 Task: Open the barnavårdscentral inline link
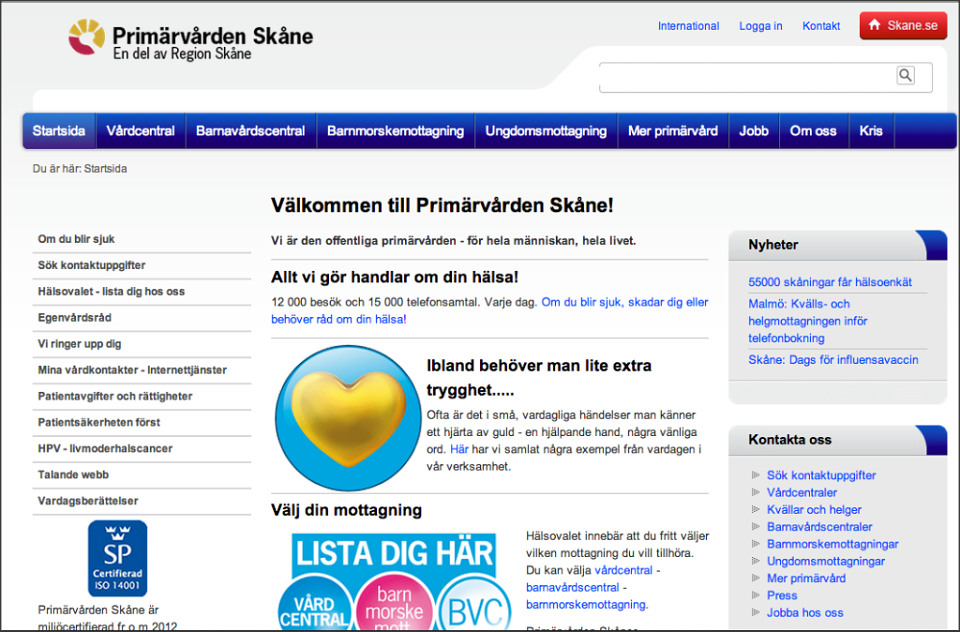(572, 587)
